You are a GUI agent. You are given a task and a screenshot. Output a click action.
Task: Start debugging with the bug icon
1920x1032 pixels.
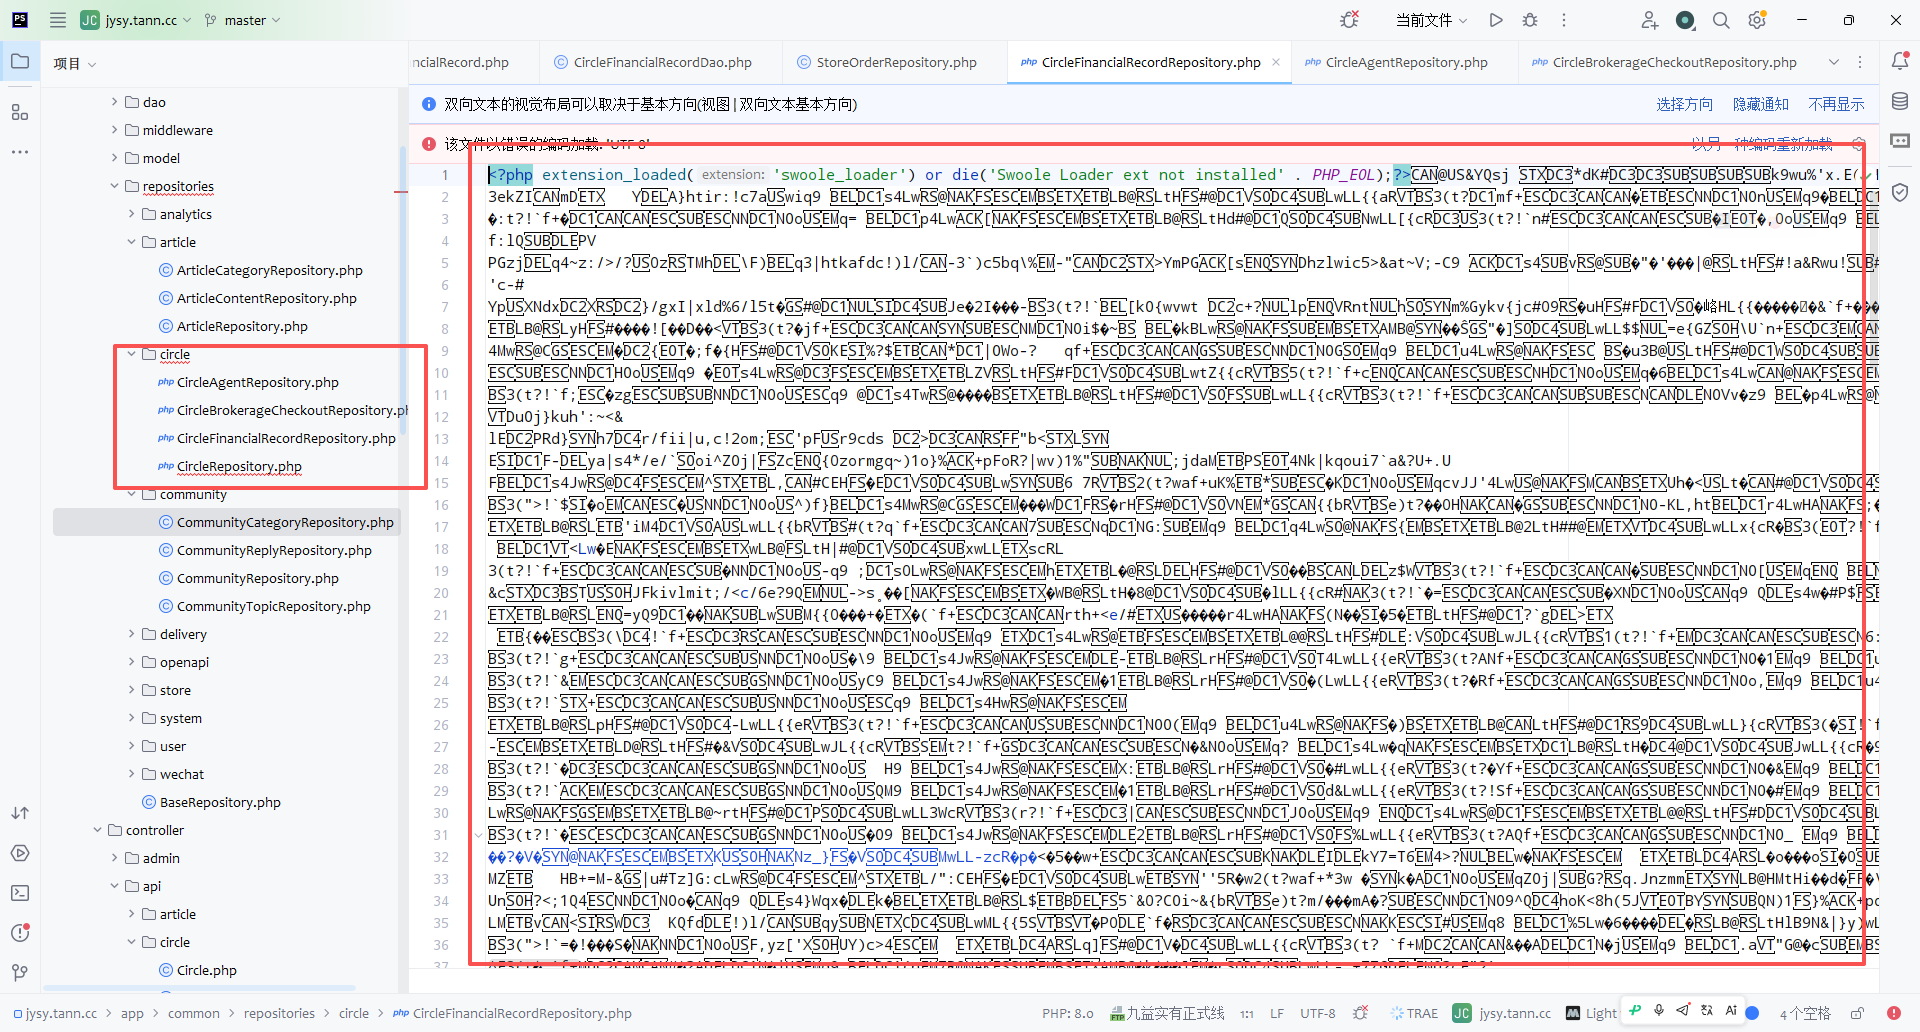(1530, 20)
